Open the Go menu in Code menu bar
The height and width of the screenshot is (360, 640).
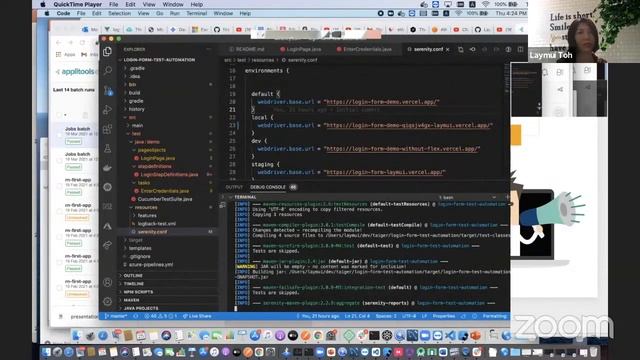pos(160,13)
